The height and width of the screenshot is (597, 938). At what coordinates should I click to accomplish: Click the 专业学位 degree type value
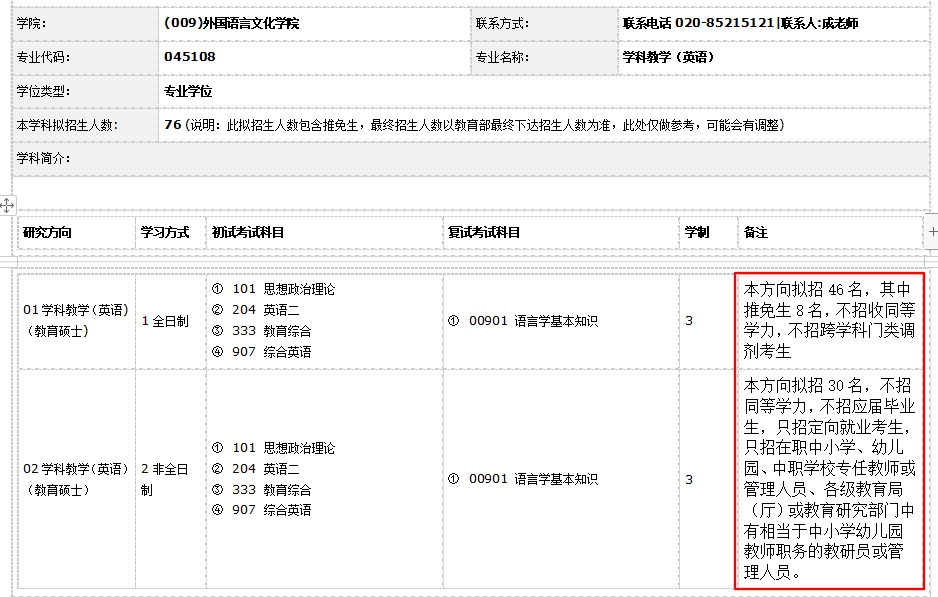click(188, 91)
